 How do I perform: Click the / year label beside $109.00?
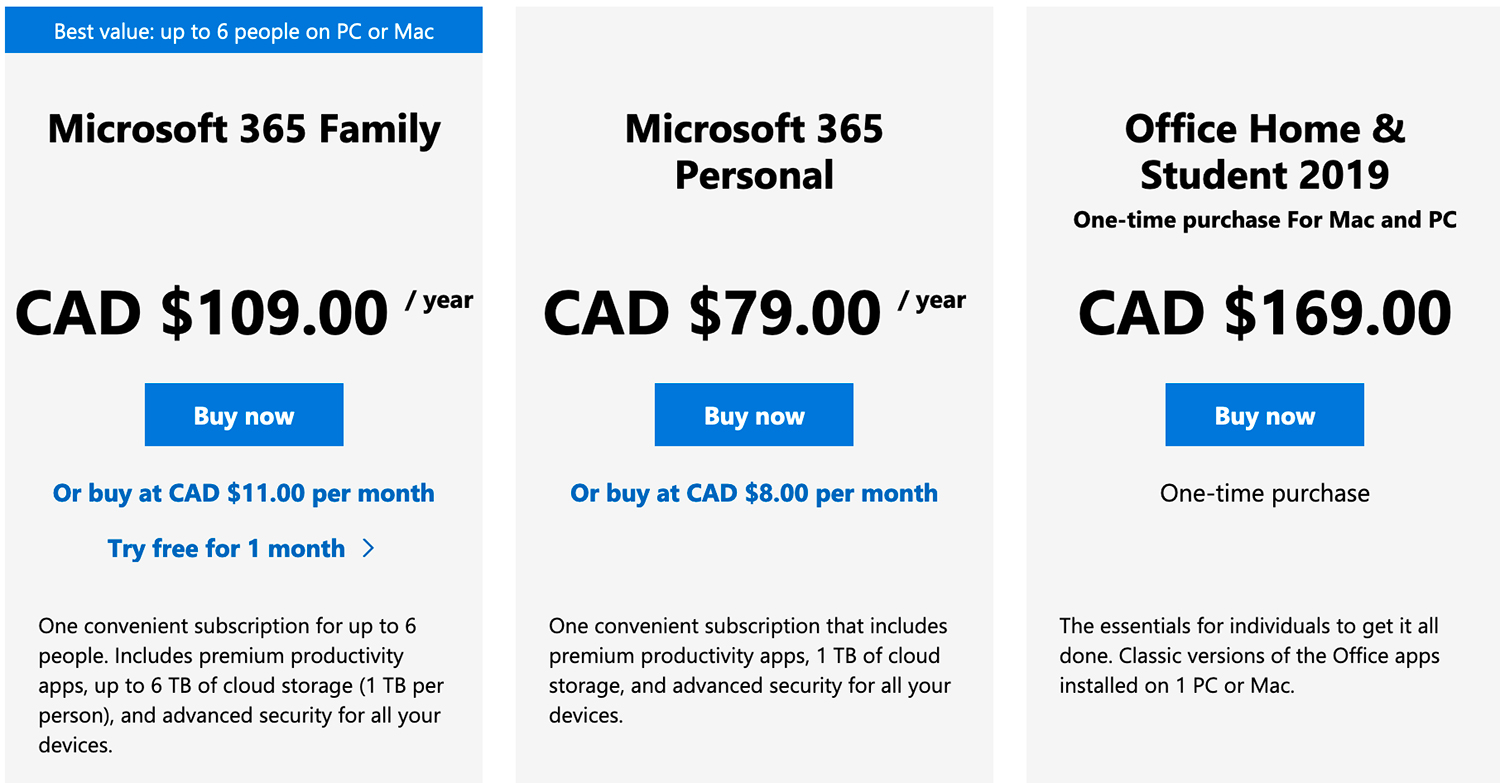pyautogui.click(x=441, y=300)
